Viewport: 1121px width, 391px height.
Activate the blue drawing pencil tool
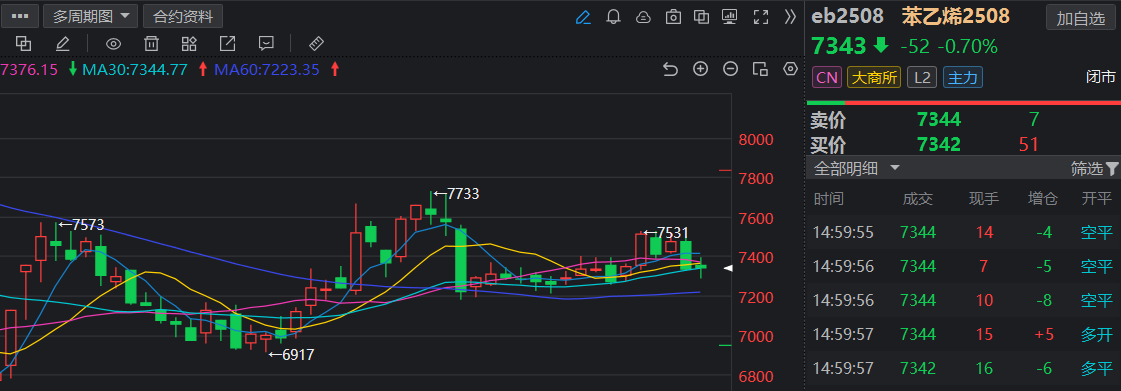pos(583,16)
